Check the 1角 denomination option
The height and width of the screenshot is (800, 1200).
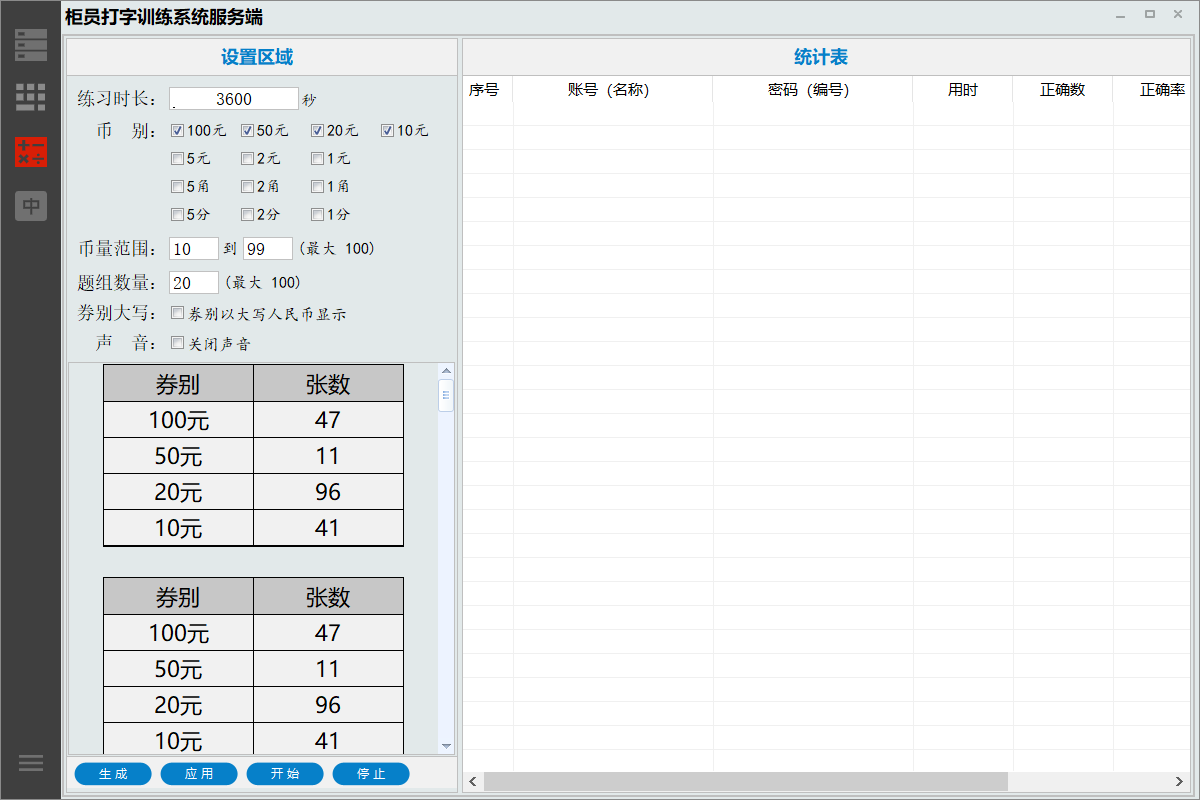[317, 186]
